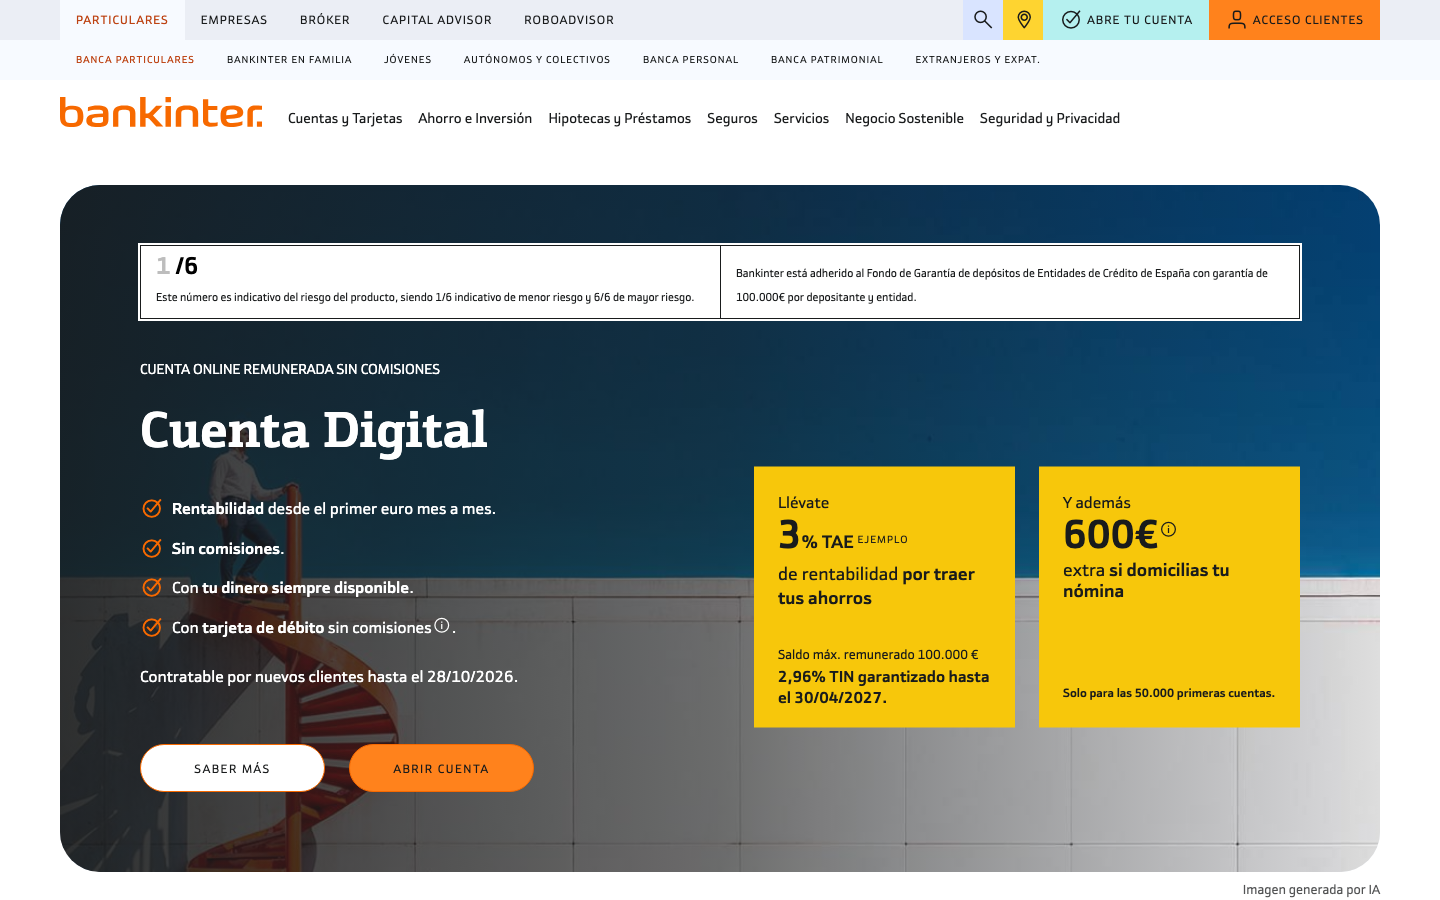Click the 'Sin comisiones.' bullet text
The height and width of the screenshot is (900, 1440).
click(x=228, y=549)
